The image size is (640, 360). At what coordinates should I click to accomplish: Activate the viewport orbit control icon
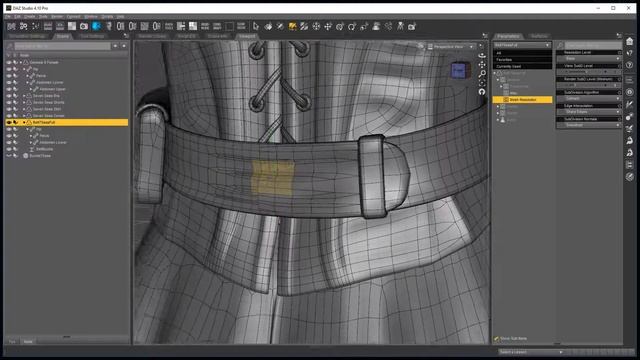482,55
